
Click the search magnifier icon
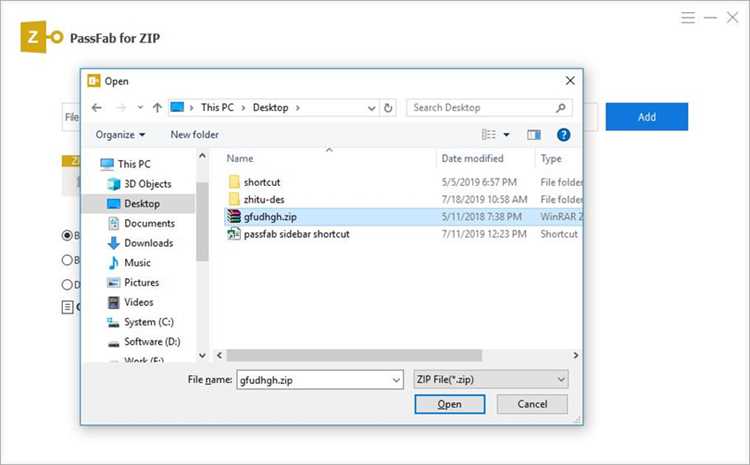pos(561,108)
